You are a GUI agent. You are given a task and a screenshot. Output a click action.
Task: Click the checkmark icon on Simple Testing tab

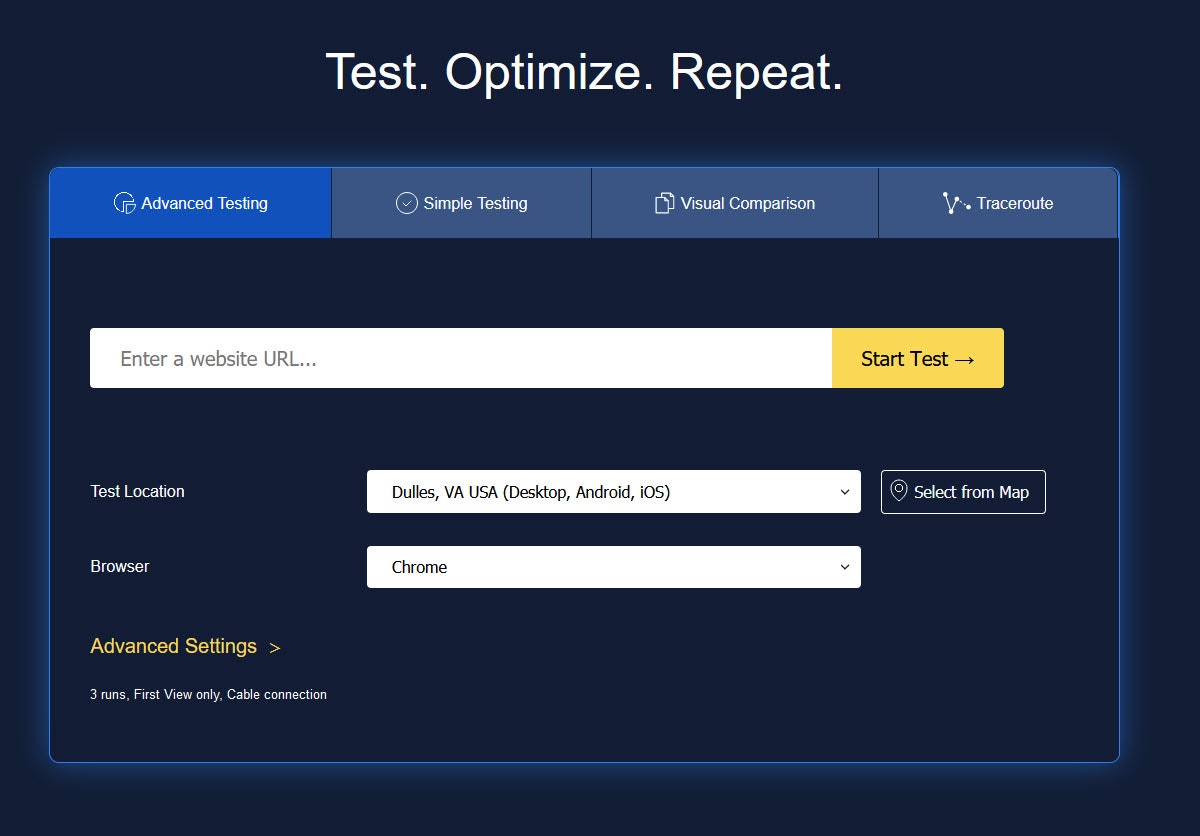pos(405,202)
